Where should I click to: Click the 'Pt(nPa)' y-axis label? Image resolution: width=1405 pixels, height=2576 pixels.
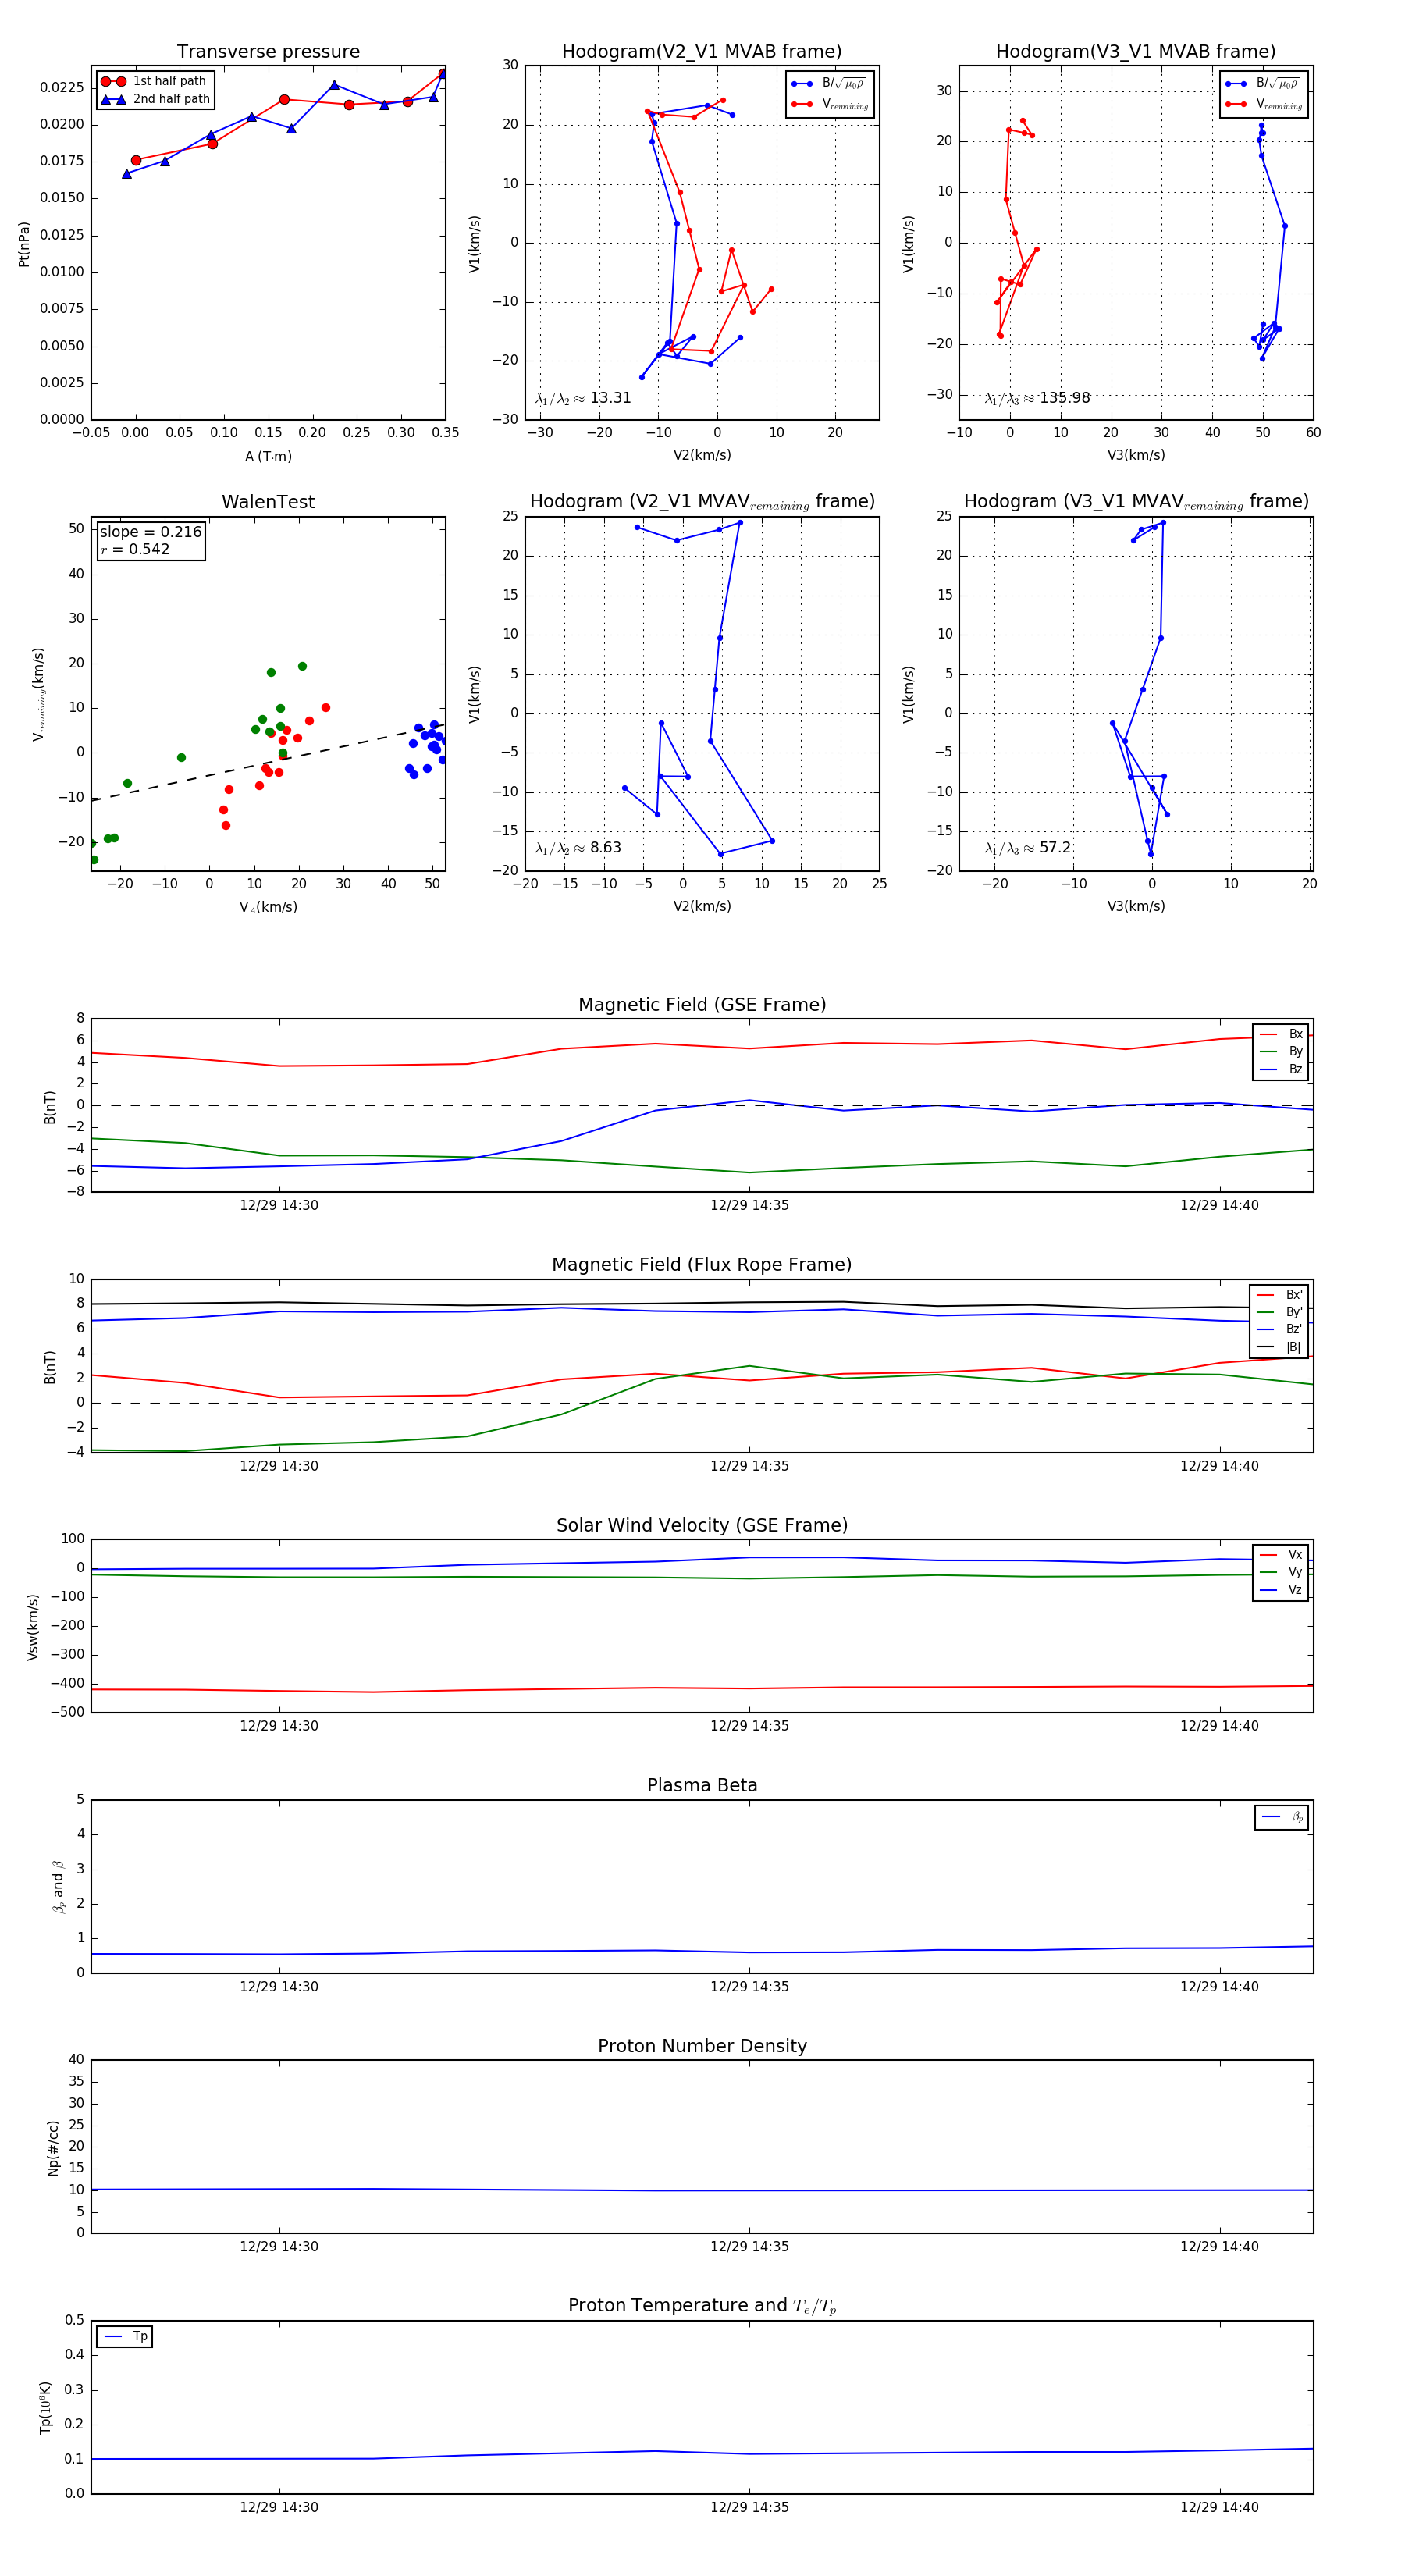point(24,244)
